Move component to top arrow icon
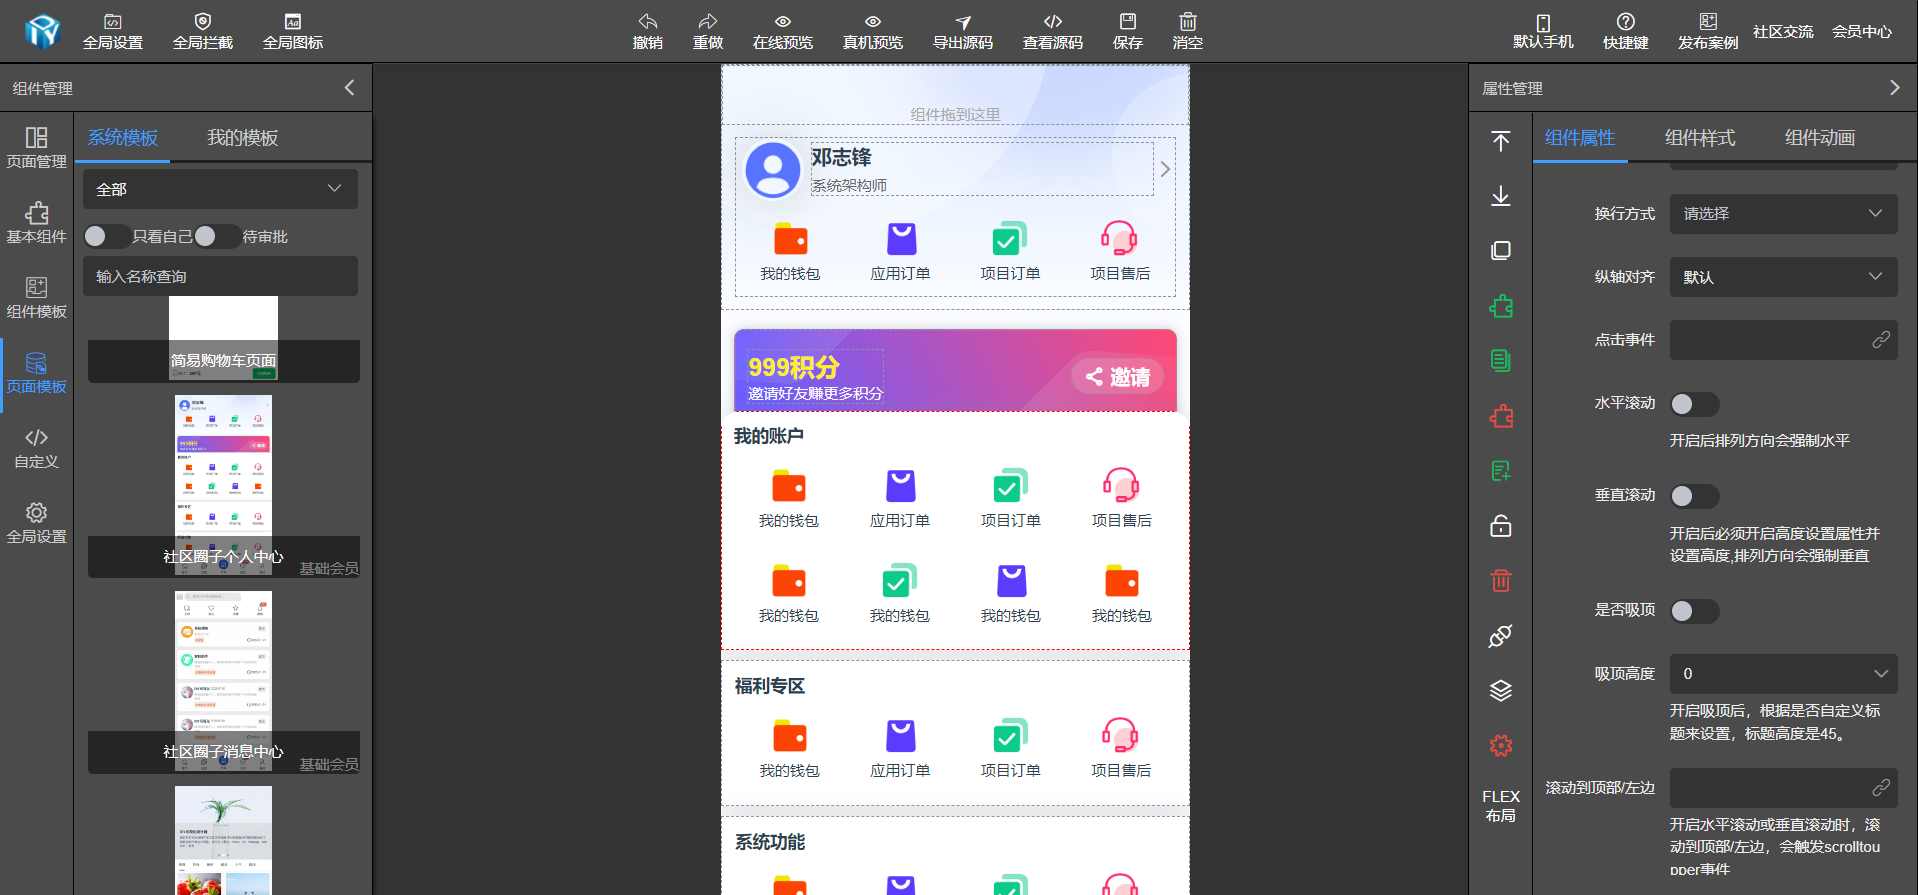Image resolution: width=1918 pixels, height=895 pixels. click(1501, 141)
